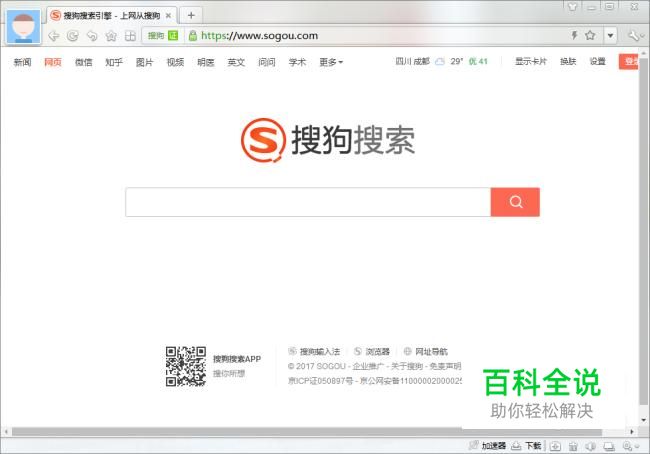650x454 pixels.
Task: Click the horizontal scrollbar right arrow
Action: click(632, 432)
